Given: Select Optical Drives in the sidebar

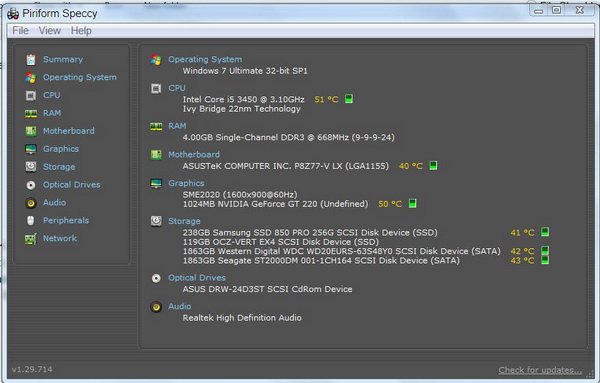Looking at the screenshot, I should 72,185.
